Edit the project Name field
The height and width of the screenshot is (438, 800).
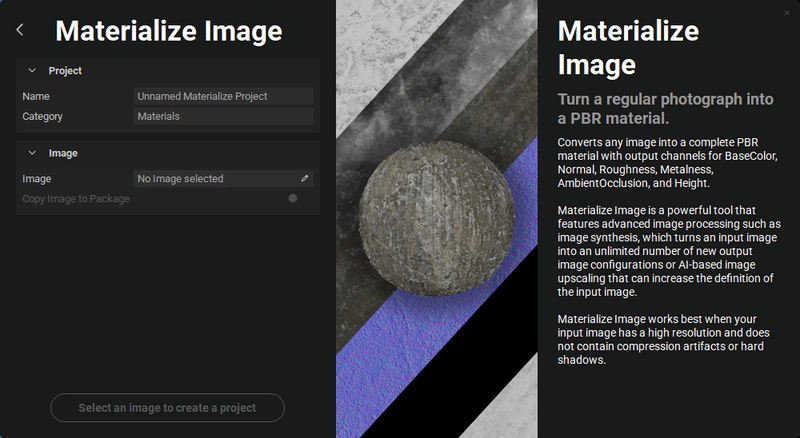point(223,96)
